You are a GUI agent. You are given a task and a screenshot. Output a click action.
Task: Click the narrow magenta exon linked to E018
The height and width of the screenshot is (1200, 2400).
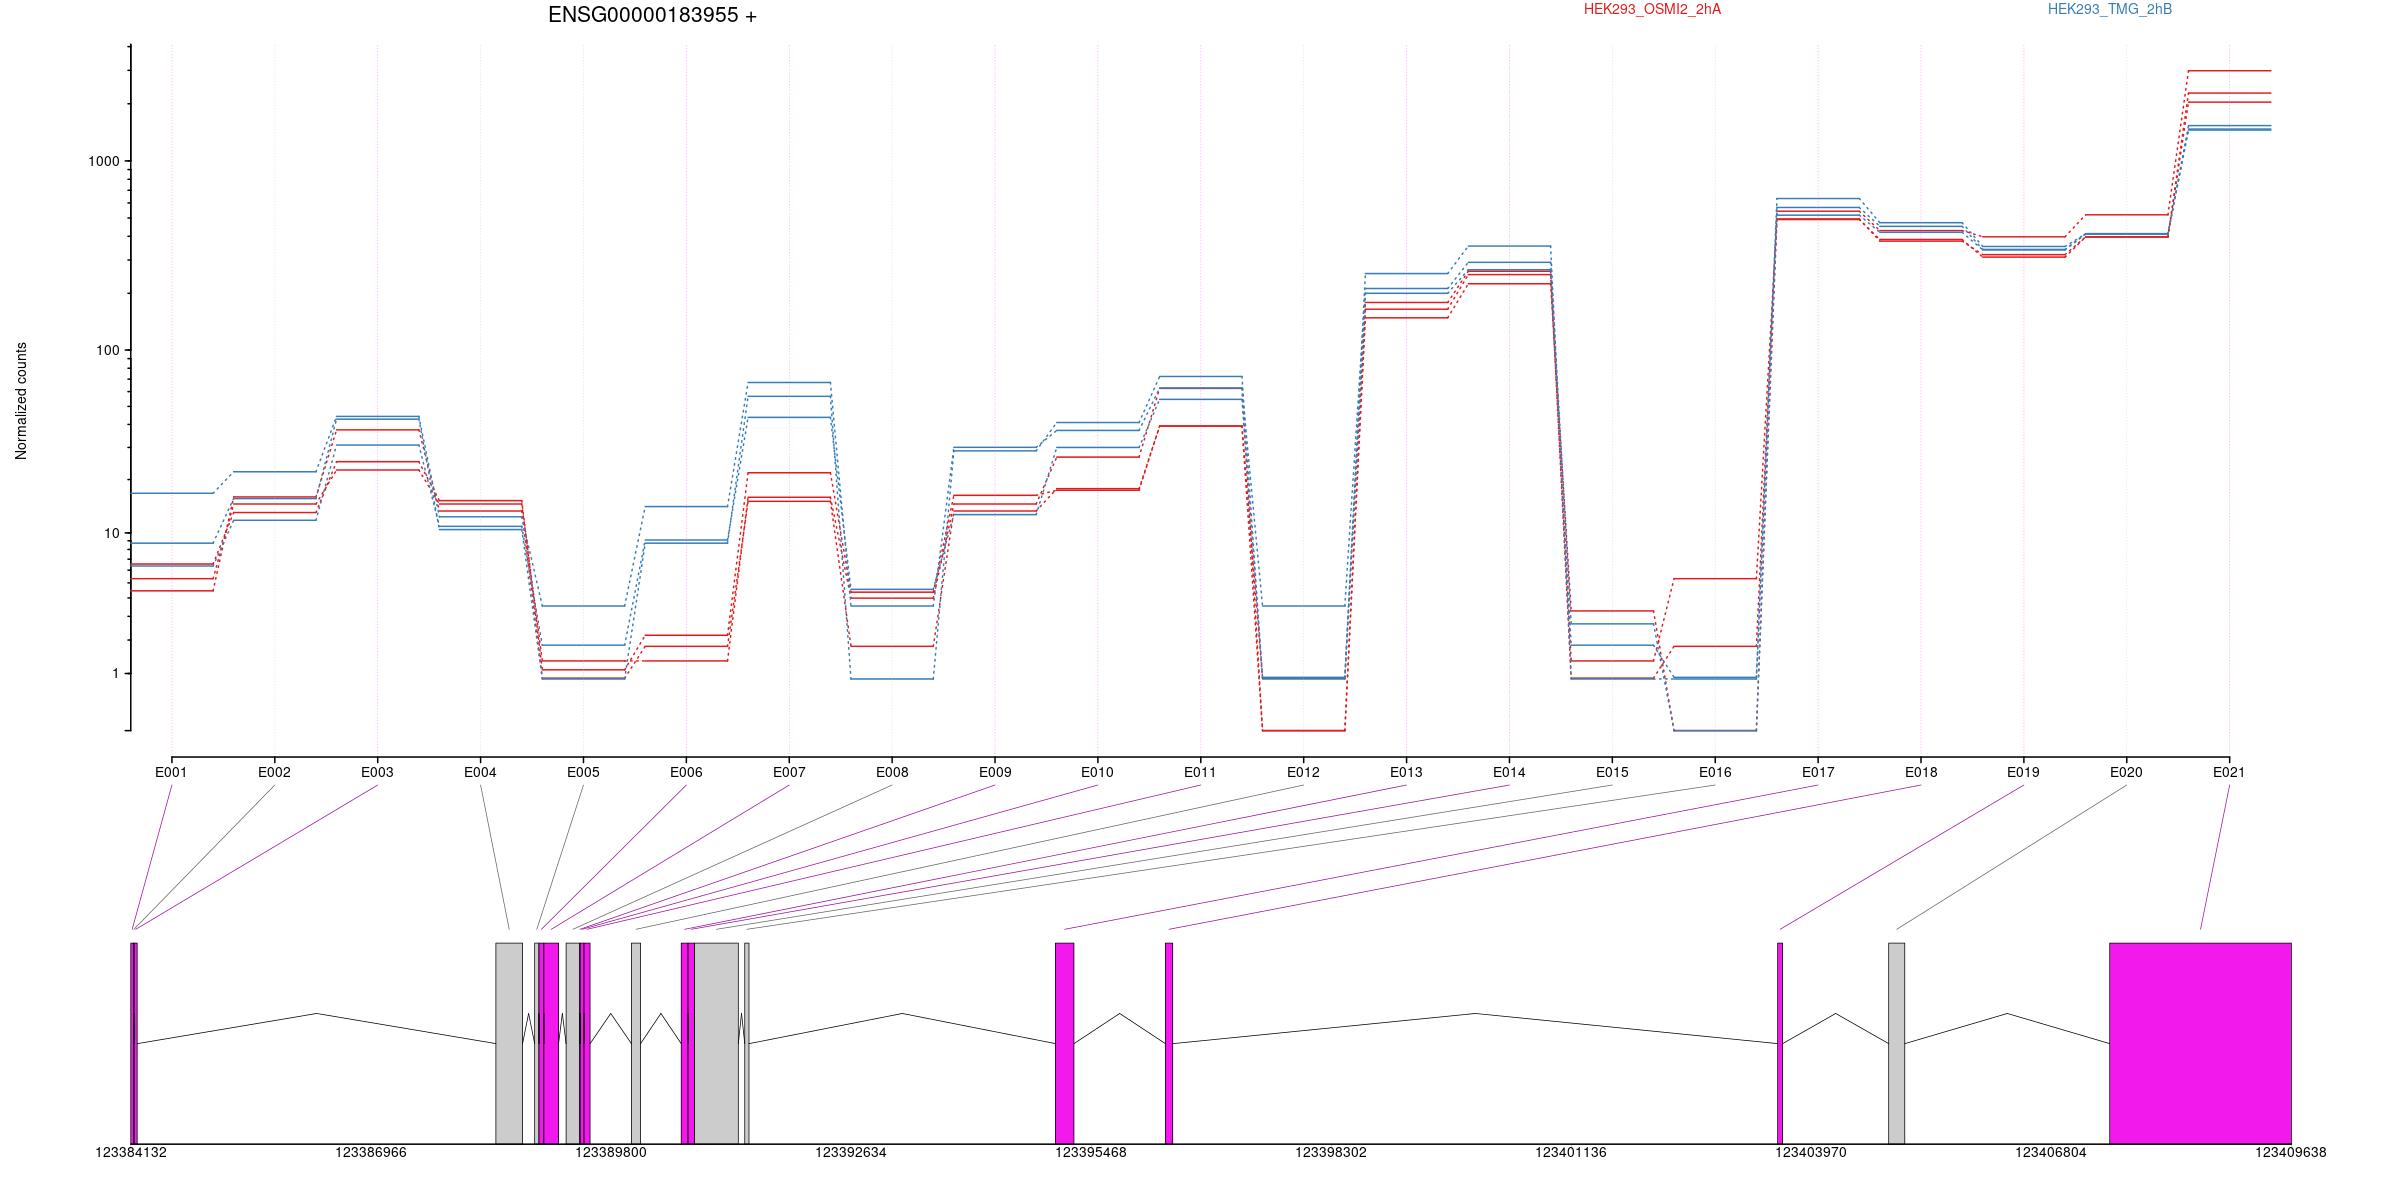[x=1169, y=1043]
